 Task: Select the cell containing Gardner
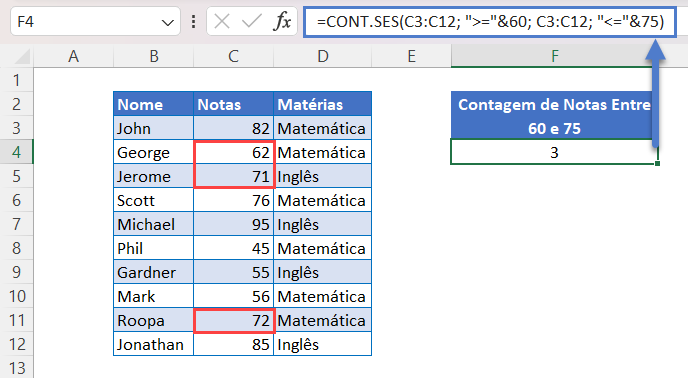tap(154, 272)
